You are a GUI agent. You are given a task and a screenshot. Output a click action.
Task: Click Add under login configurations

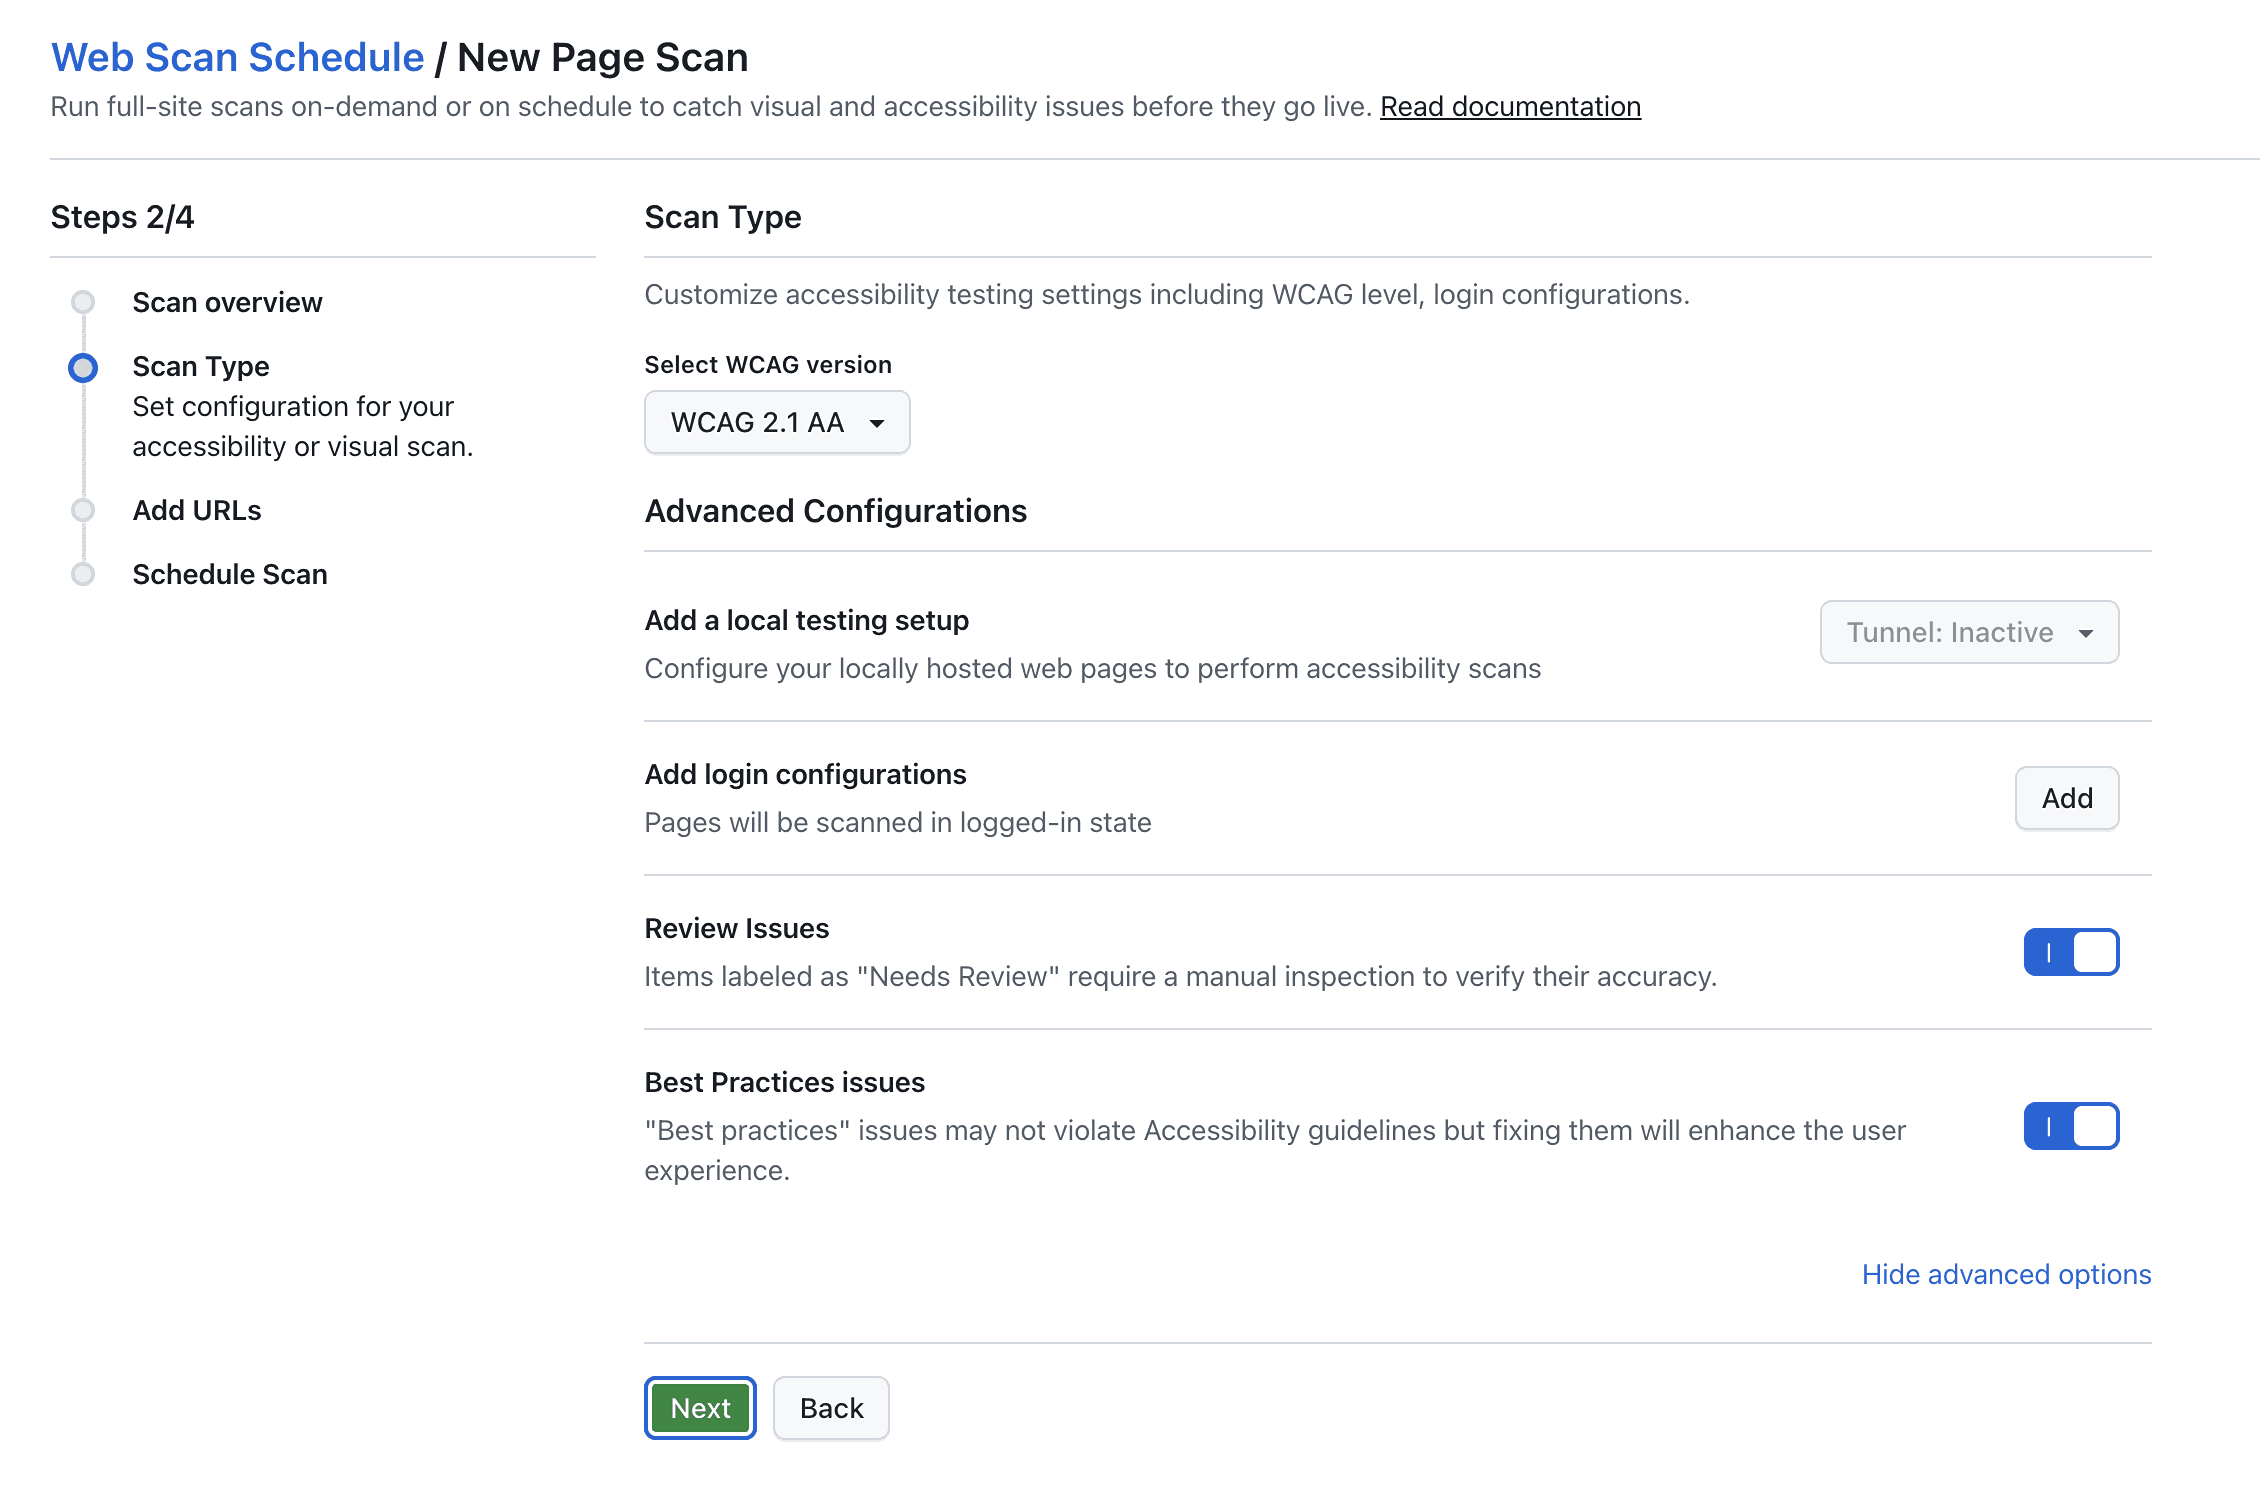pos(2066,798)
